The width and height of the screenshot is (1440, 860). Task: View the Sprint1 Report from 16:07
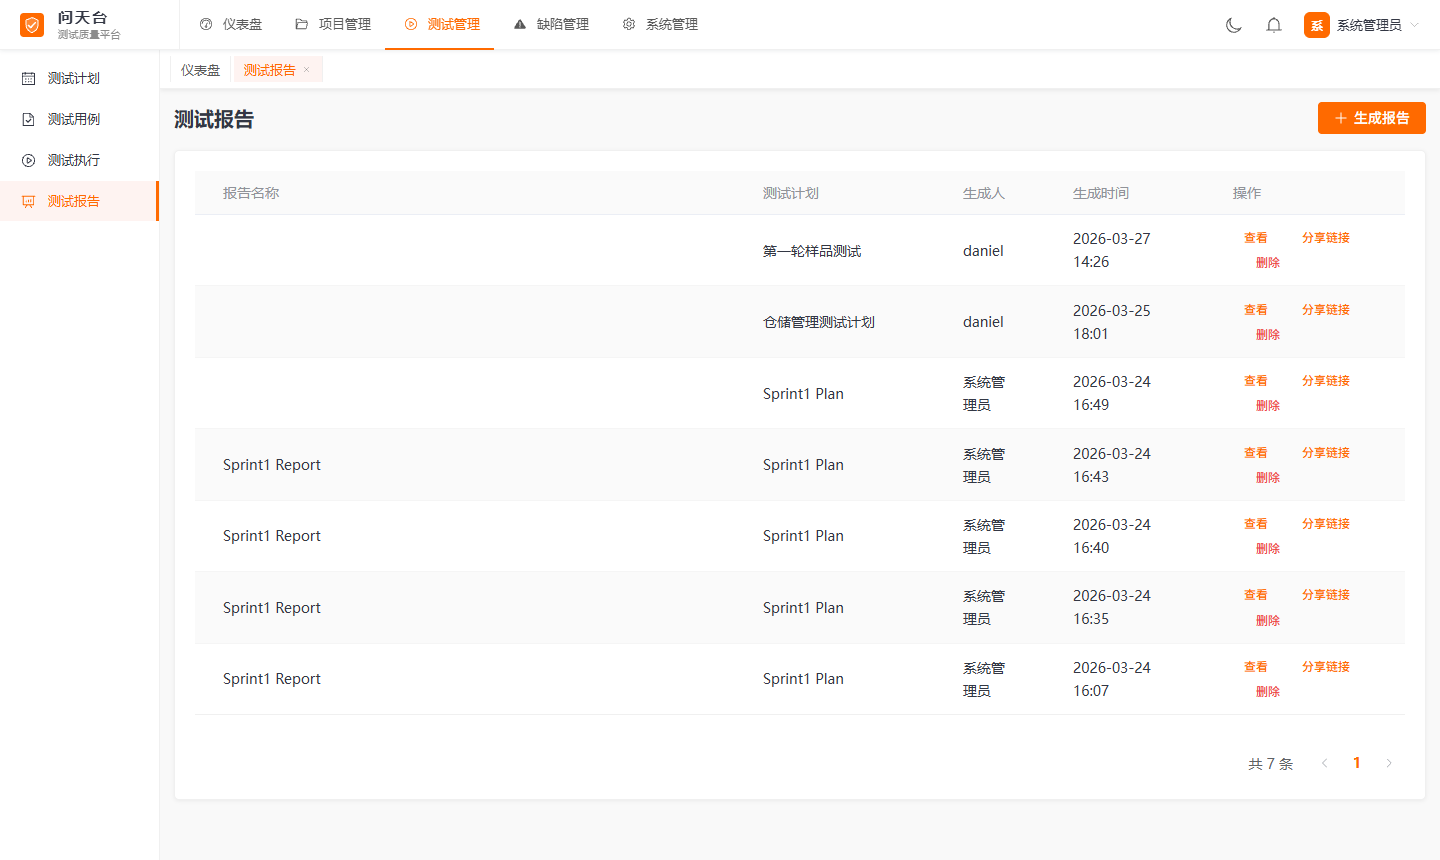pyautogui.click(x=1256, y=667)
